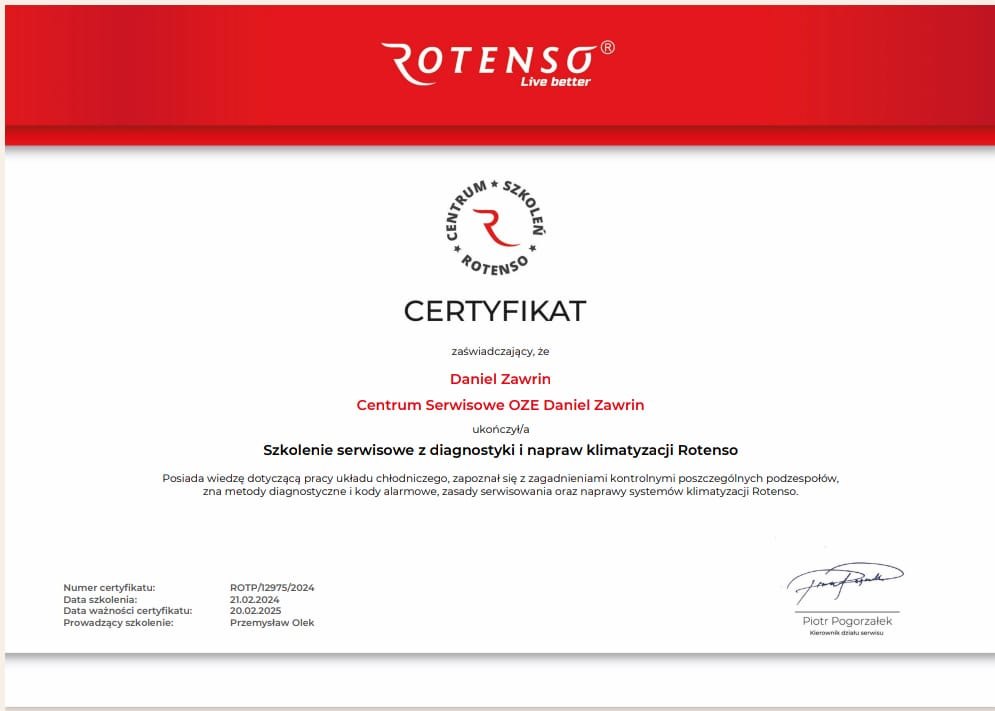Click the training date 21.02.2024

254,599
